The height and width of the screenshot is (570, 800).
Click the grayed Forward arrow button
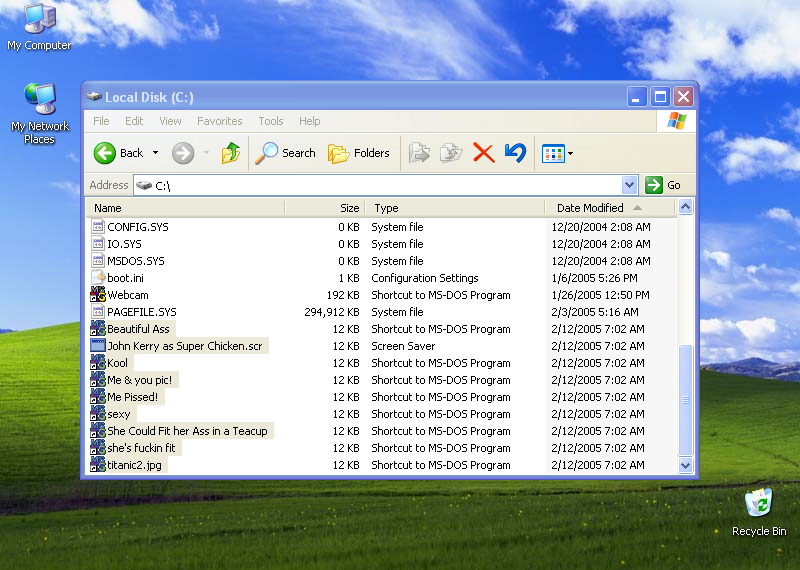point(183,153)
